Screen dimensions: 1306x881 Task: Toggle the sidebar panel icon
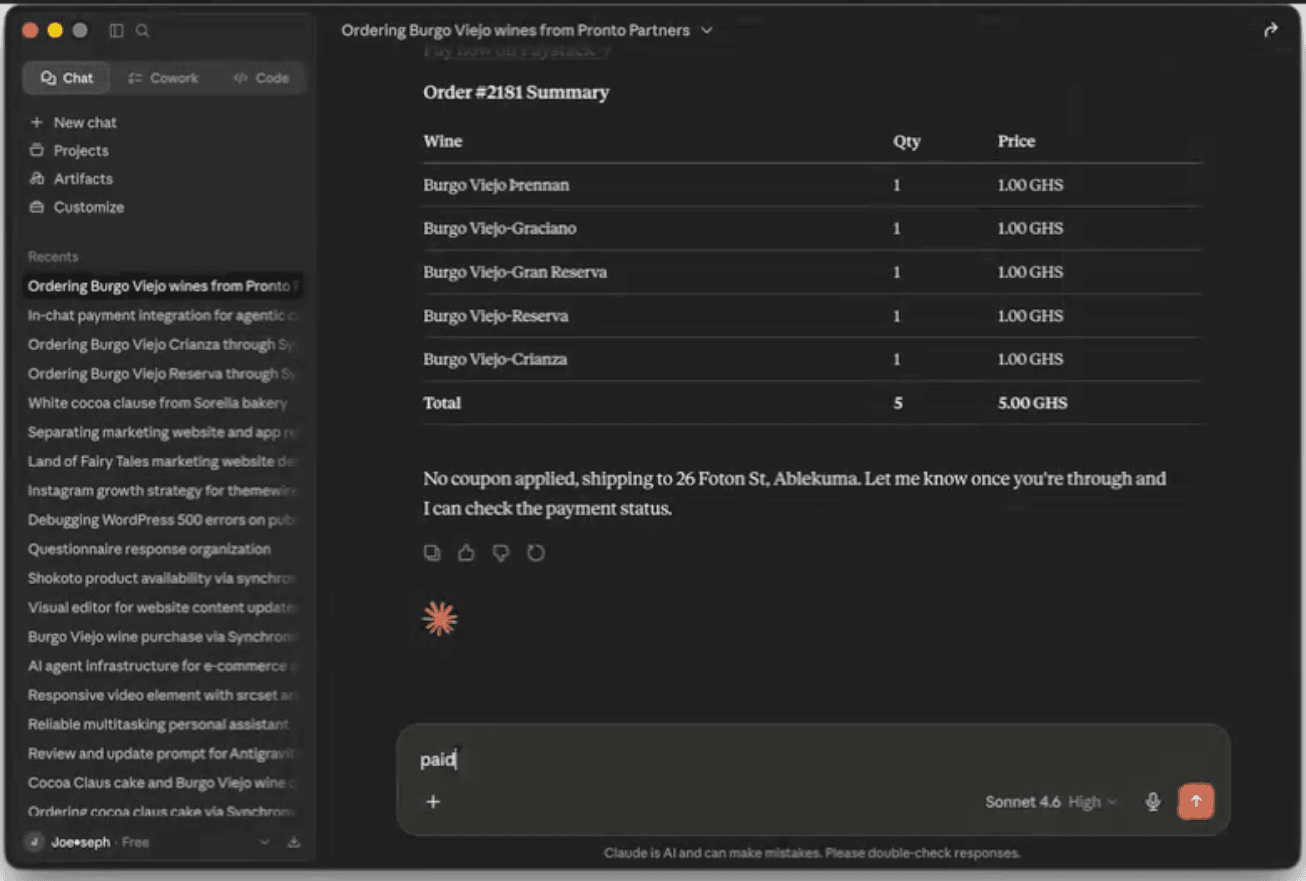click(x=116, y=31)
